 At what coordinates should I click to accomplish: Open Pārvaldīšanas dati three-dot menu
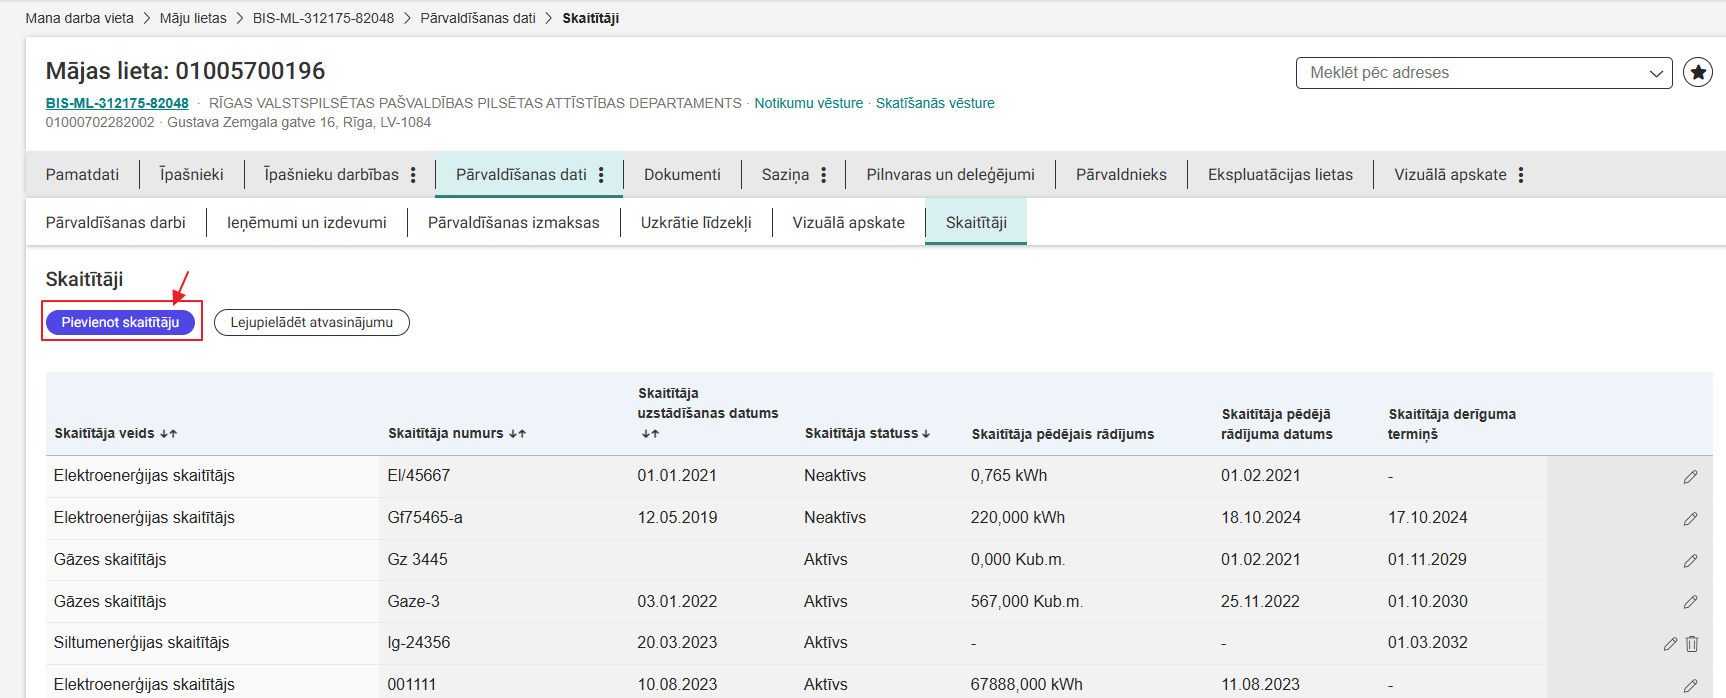(601, 175)
